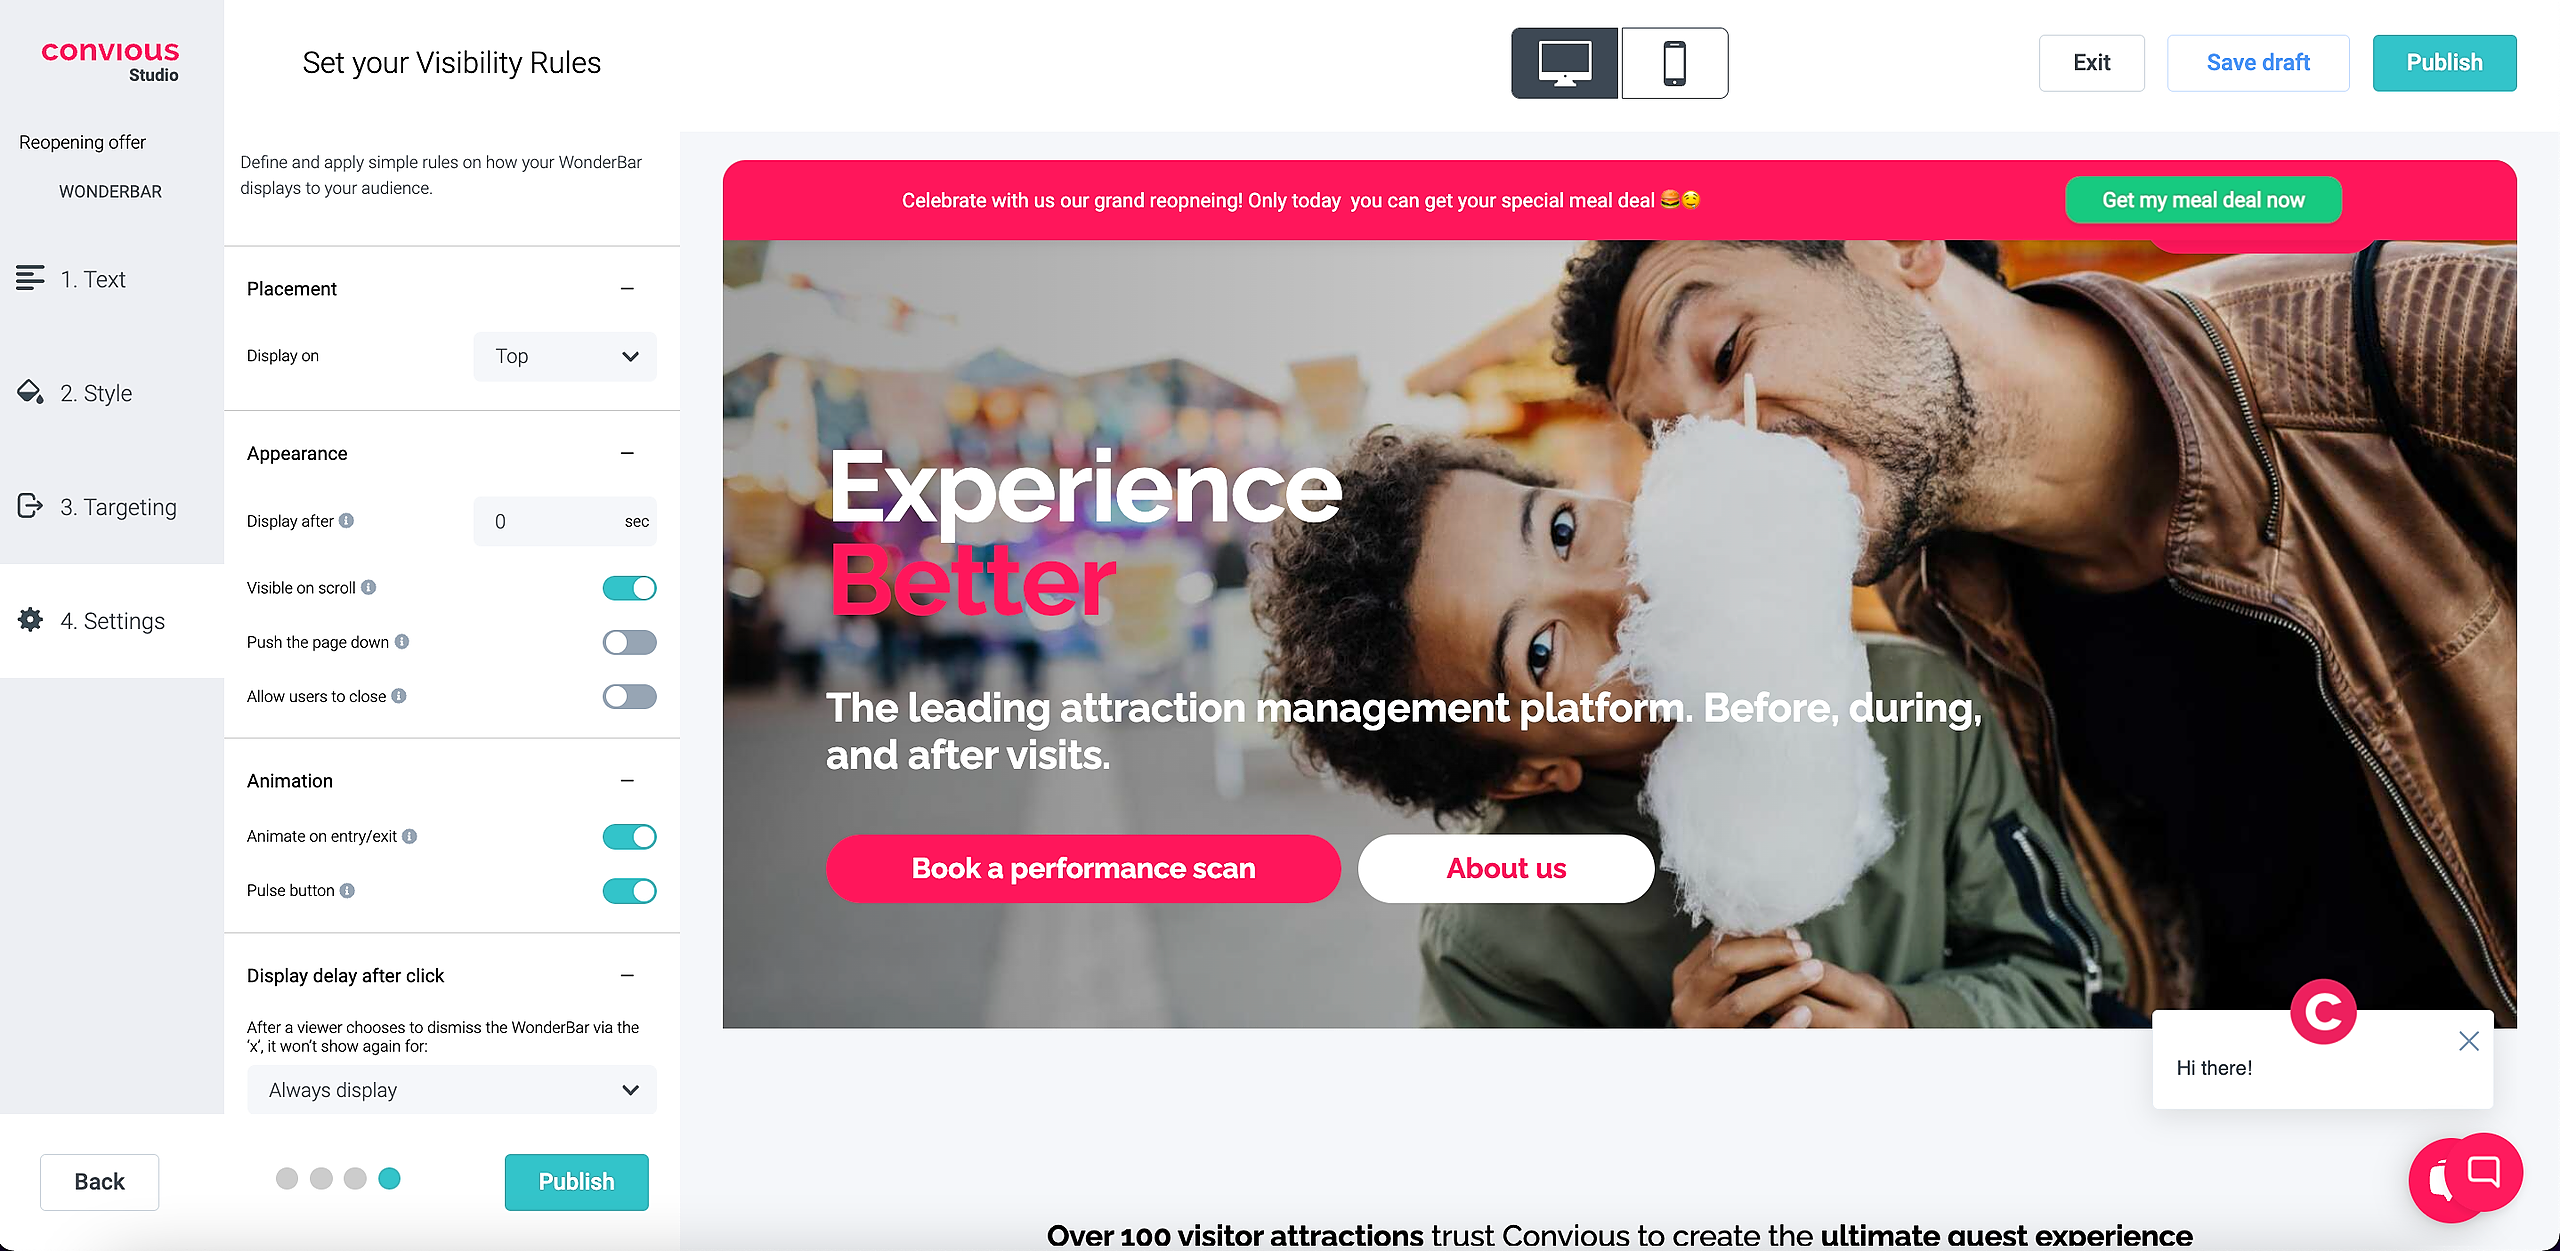The image size is (2560, 1251).
Task: Click the info icon next to Visible on scroll
Action: [368, 587]
